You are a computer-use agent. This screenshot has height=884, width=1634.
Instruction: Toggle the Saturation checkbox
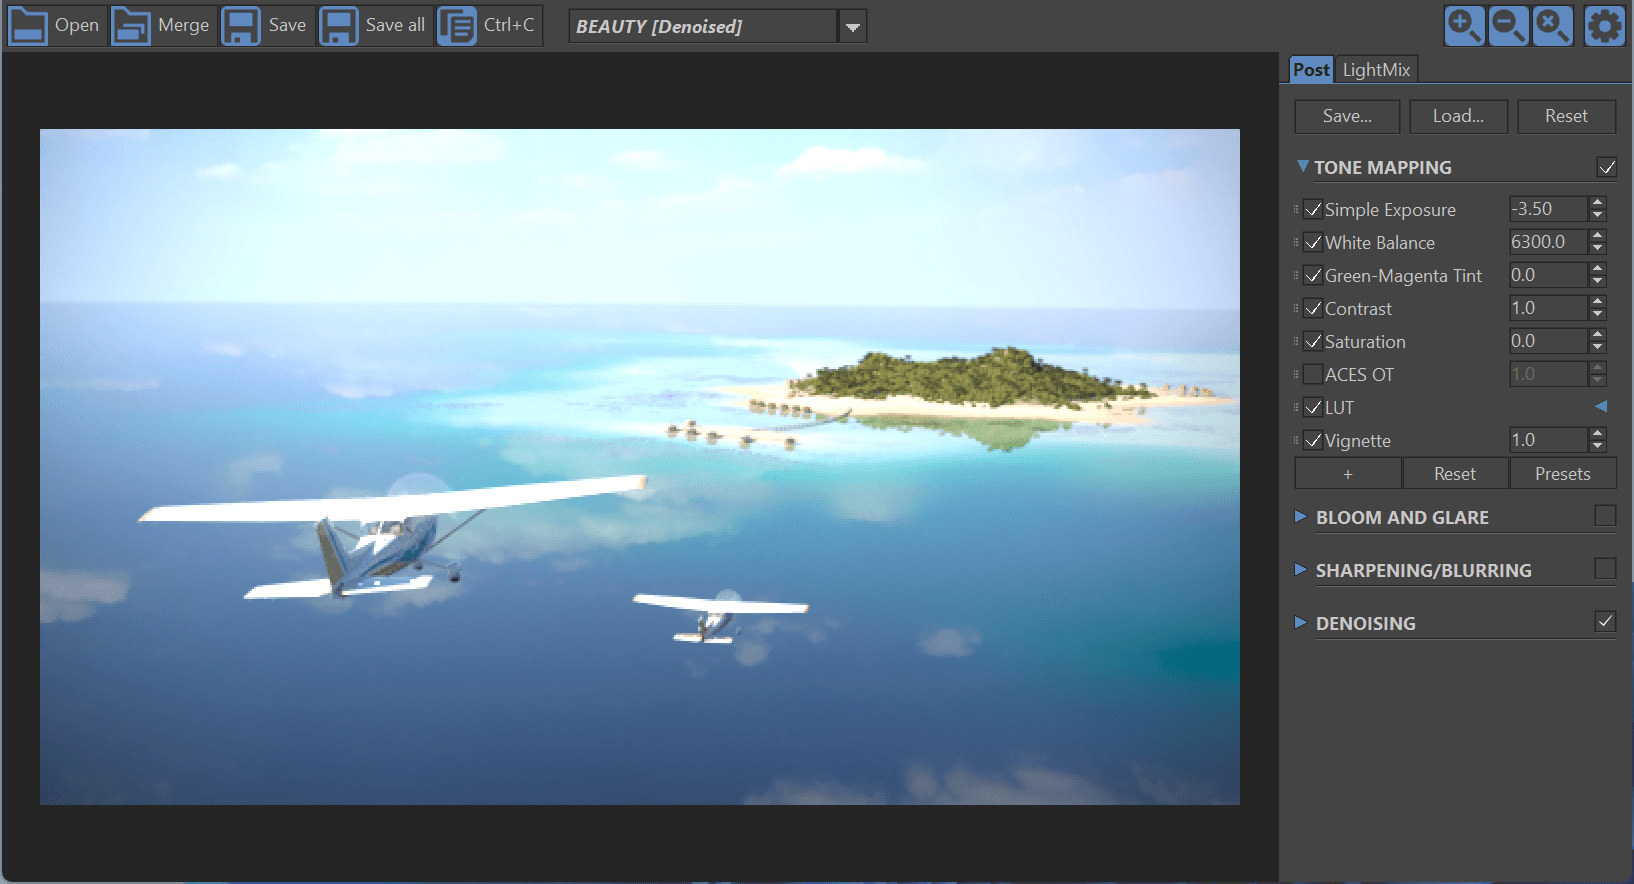pos(1313,341)
